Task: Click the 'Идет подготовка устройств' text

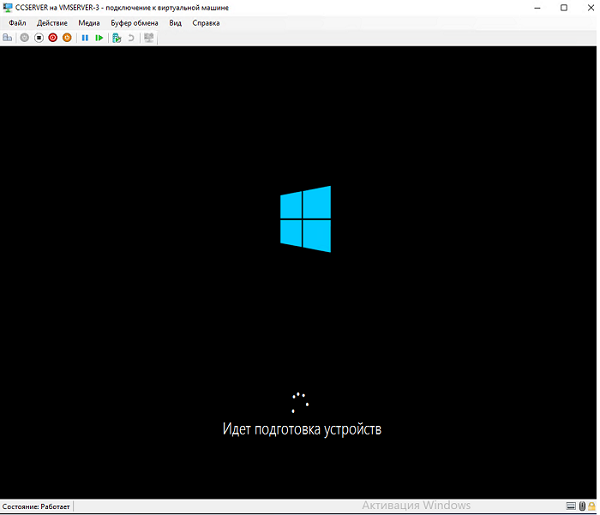Action: [x=302, y=429]
